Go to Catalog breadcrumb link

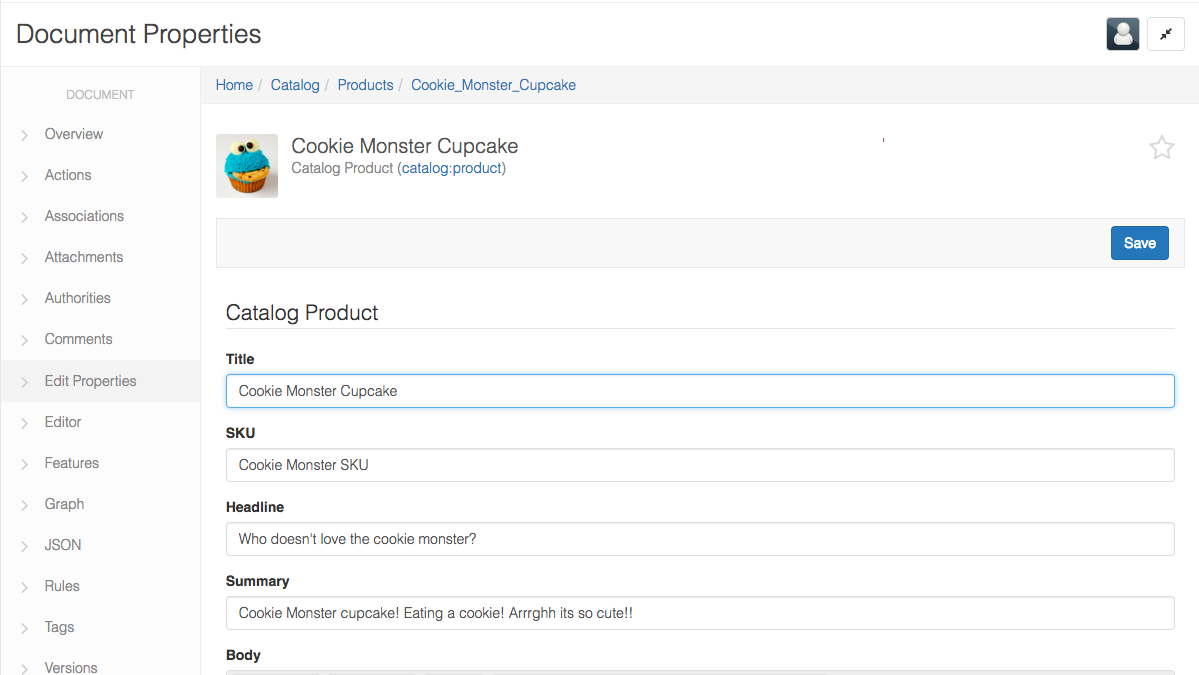pos(295,85)
